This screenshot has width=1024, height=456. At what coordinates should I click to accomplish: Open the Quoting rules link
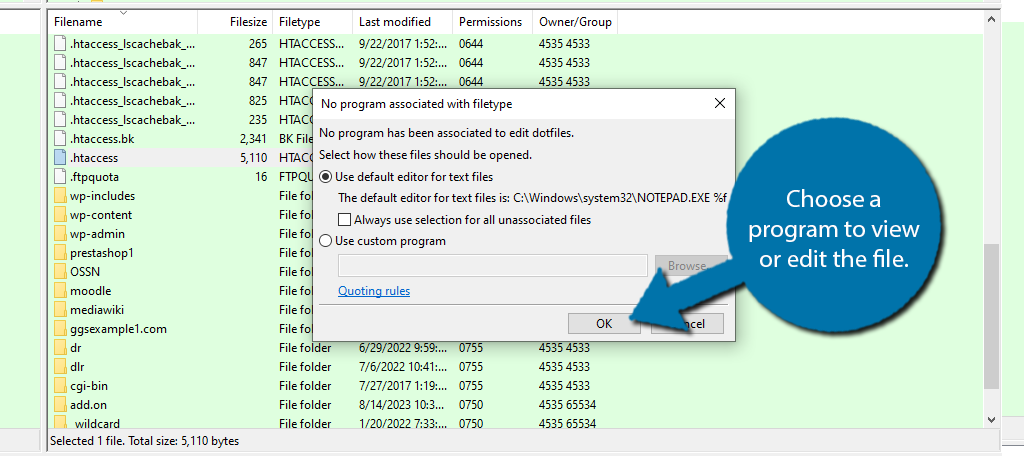click(374, 291)
